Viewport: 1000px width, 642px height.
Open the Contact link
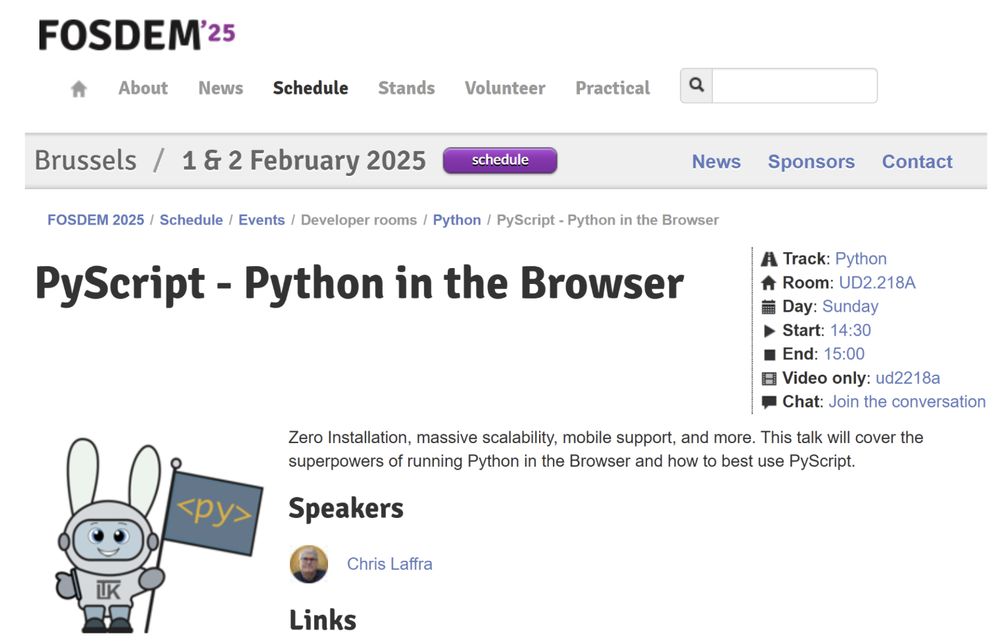click(x=917, y=161)
